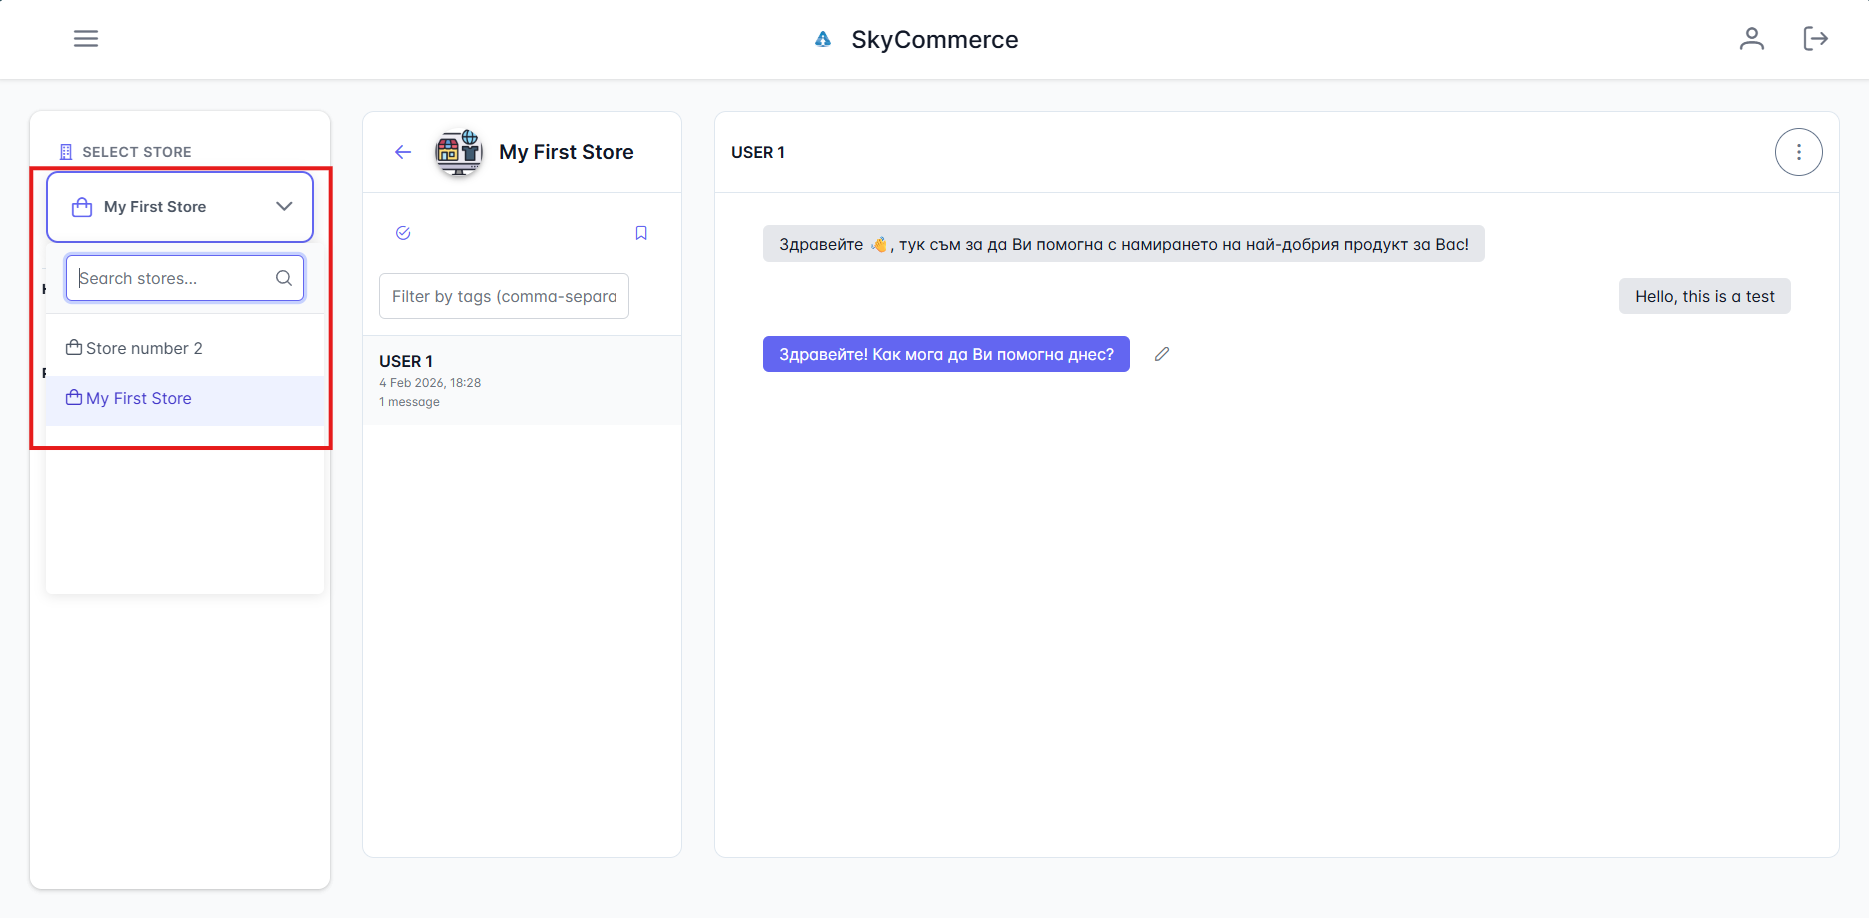1869x918 pixels.
Task: Select Store number 2 from the list
Action: (x=185, y=348)
